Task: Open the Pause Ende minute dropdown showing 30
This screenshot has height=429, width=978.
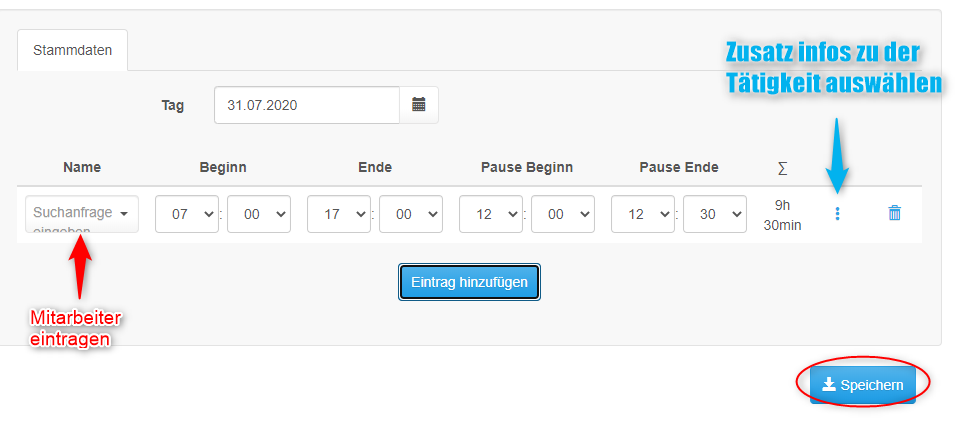Action: tap(715, 214)
